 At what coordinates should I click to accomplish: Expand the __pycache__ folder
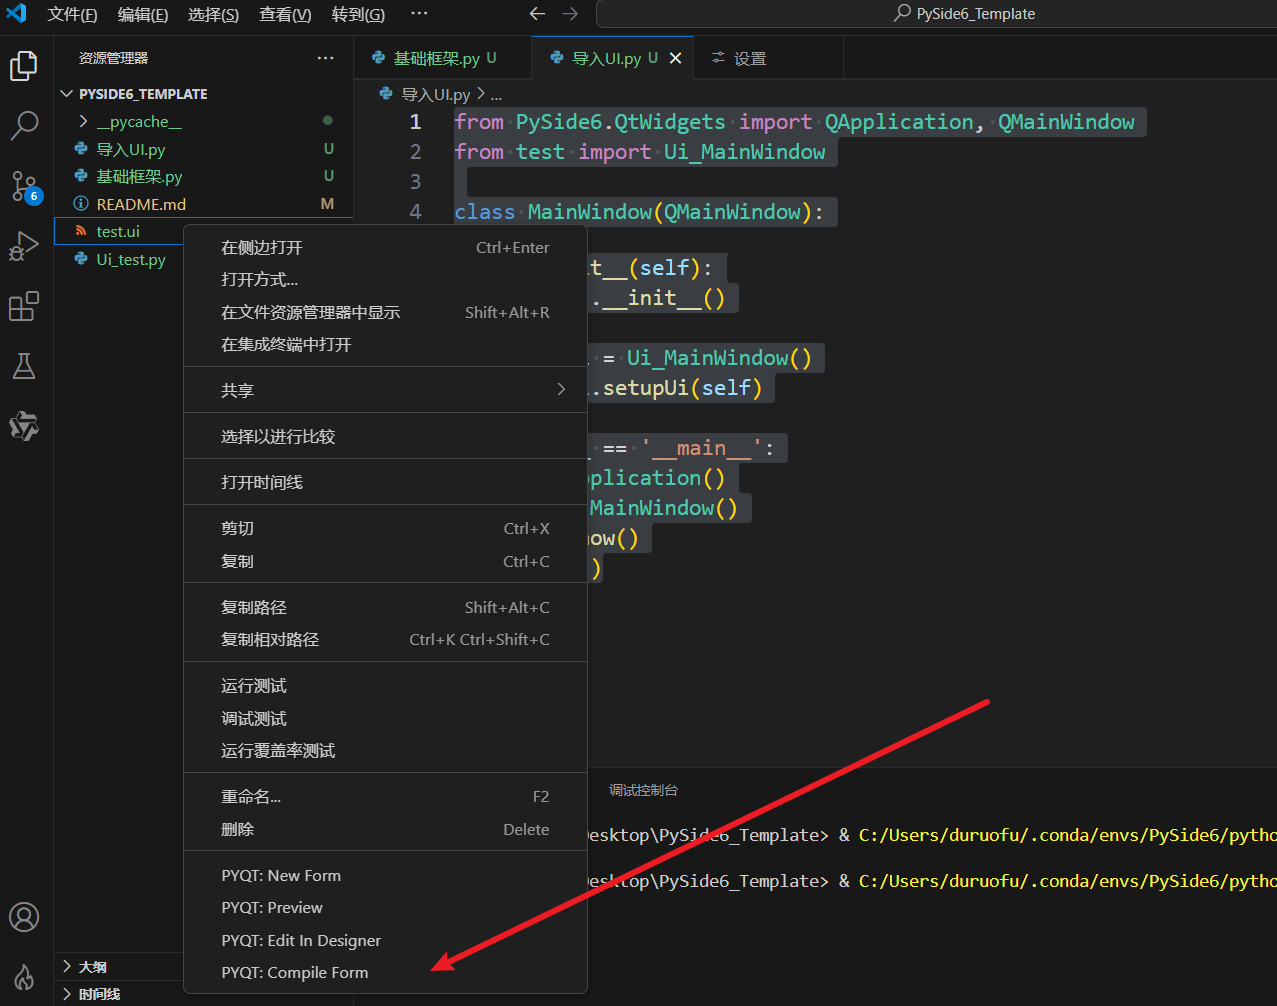pyautogui.click(x=139, y=122)
